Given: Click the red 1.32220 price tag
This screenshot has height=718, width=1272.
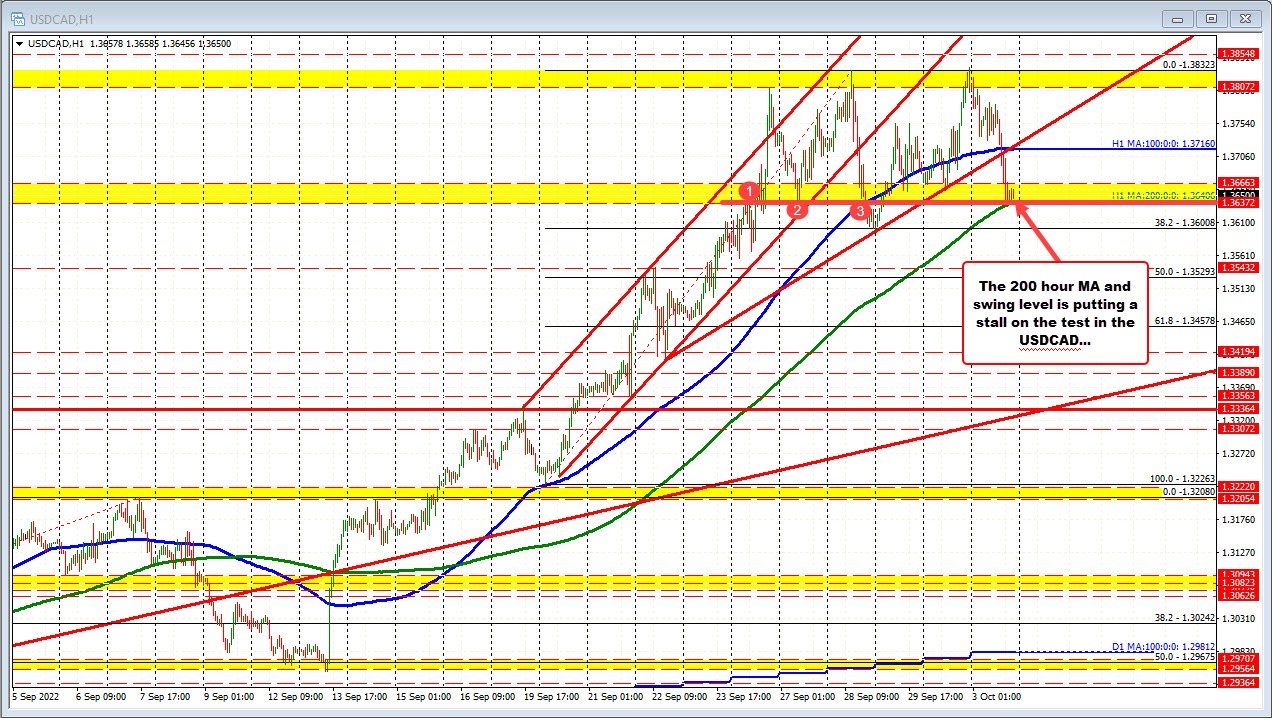Looking at the screenshot, I should click(1239, 486).
